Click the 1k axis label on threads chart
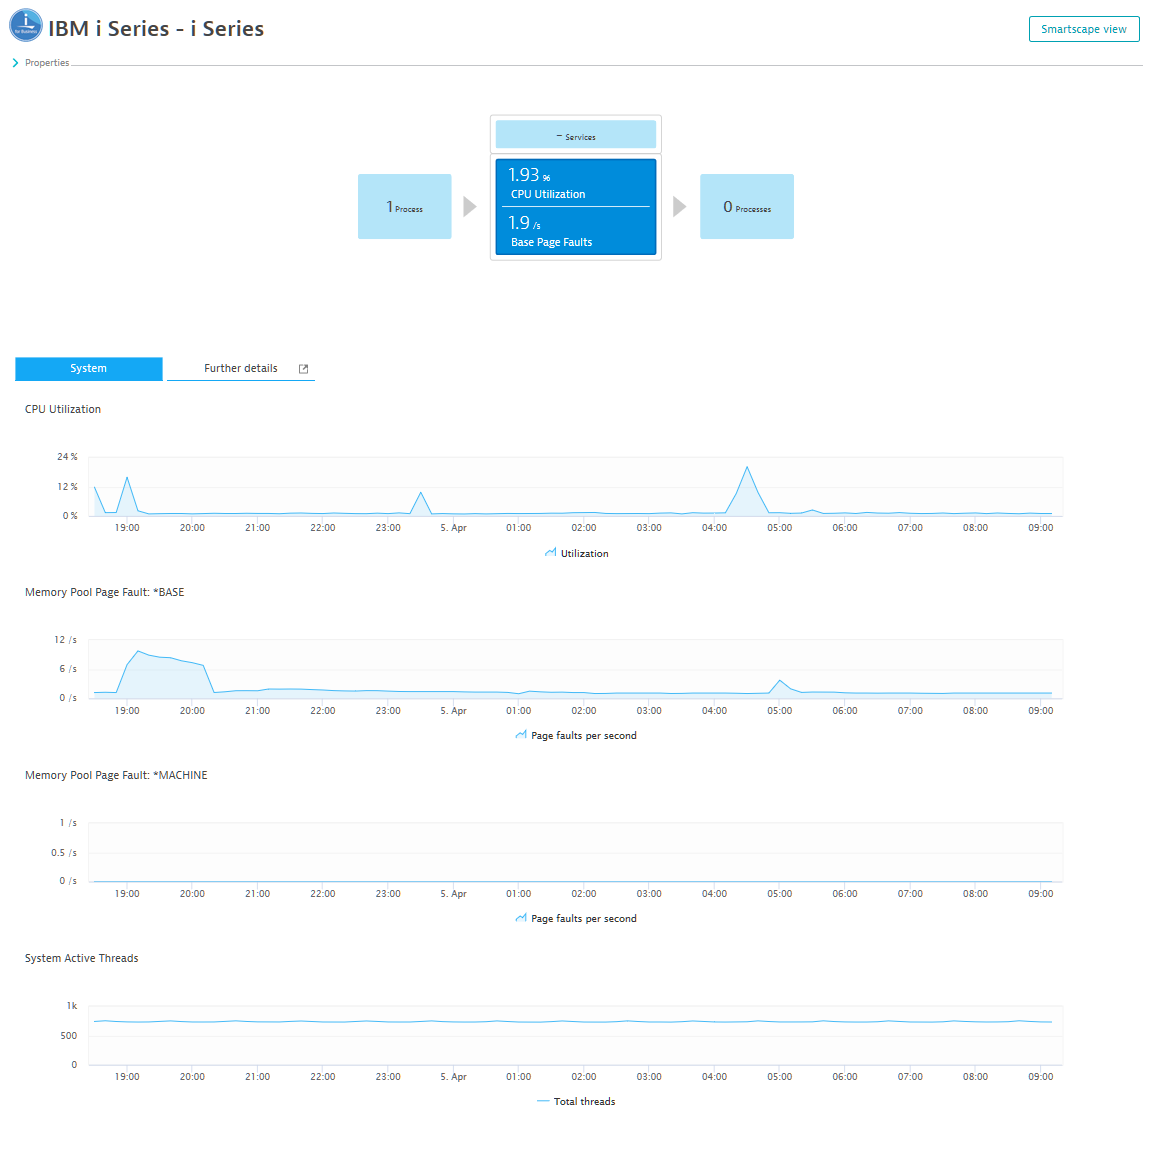The width and height of the screenshot is (1150, 1167). click(71, 1006)
